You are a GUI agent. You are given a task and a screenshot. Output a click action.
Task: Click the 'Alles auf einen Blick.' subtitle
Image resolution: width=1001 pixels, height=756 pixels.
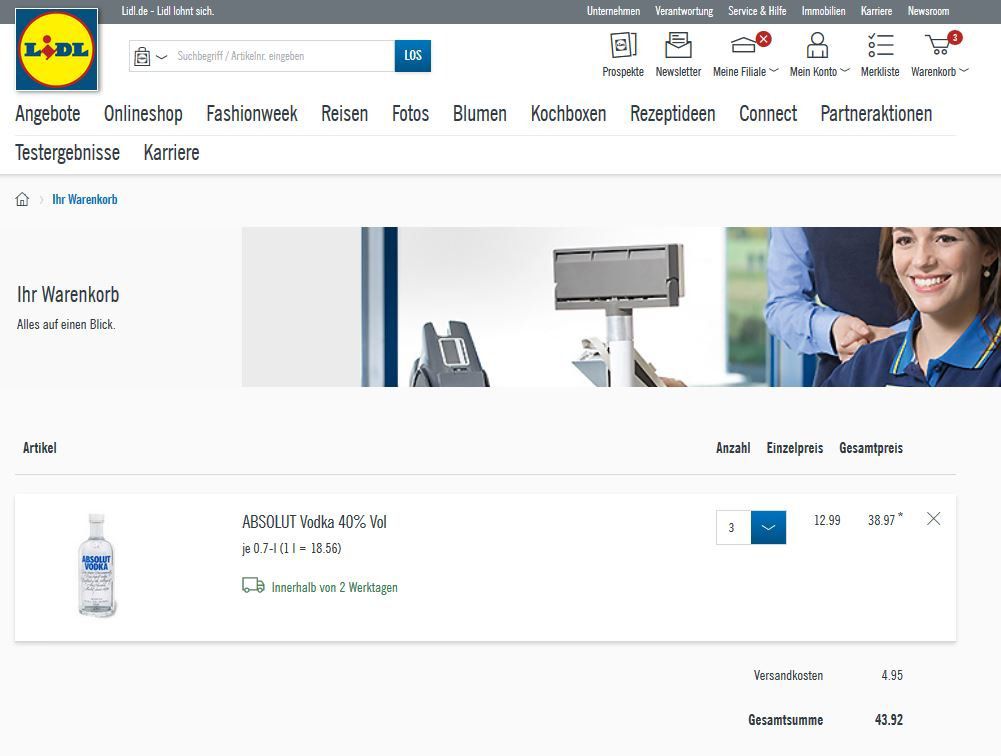click(66, 324)
